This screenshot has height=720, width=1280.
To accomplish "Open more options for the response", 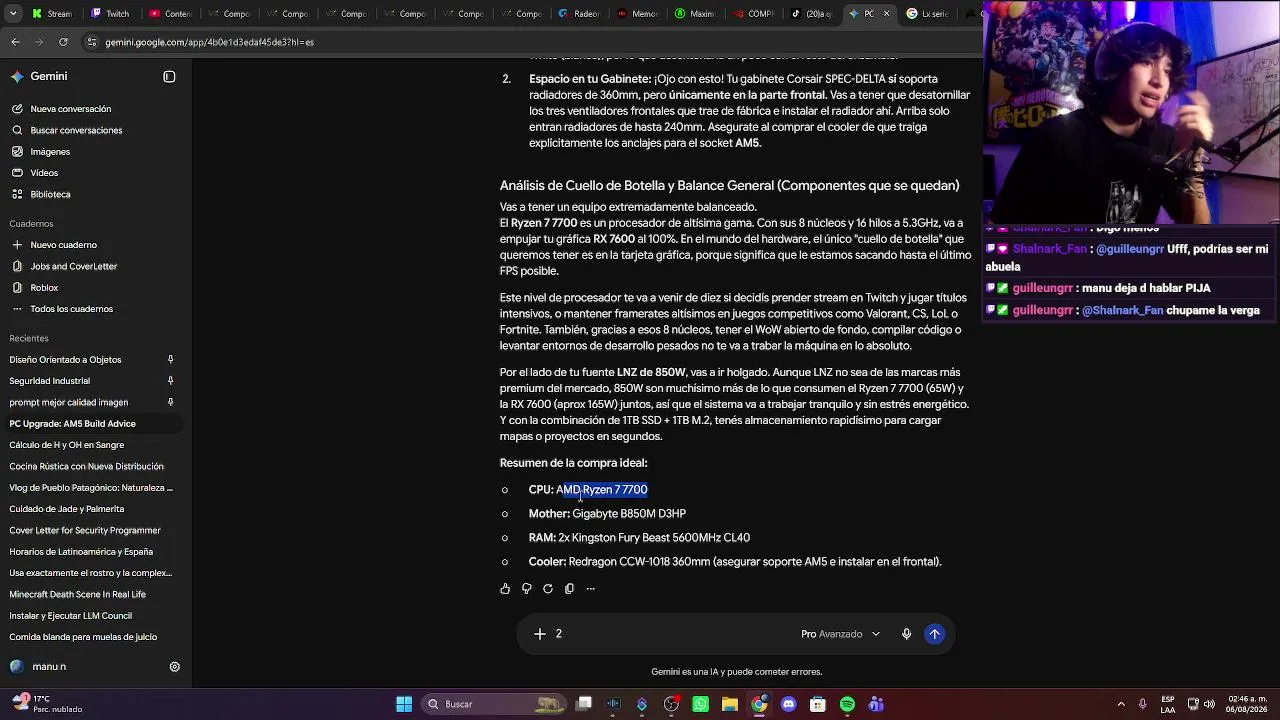I will pyautogui.click(x=591, y=589).
